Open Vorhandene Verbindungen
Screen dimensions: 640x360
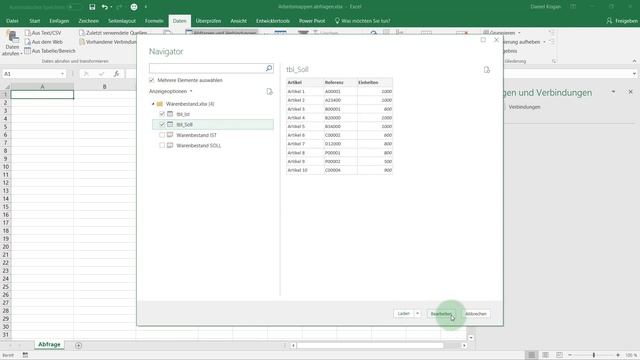(108, 42)
